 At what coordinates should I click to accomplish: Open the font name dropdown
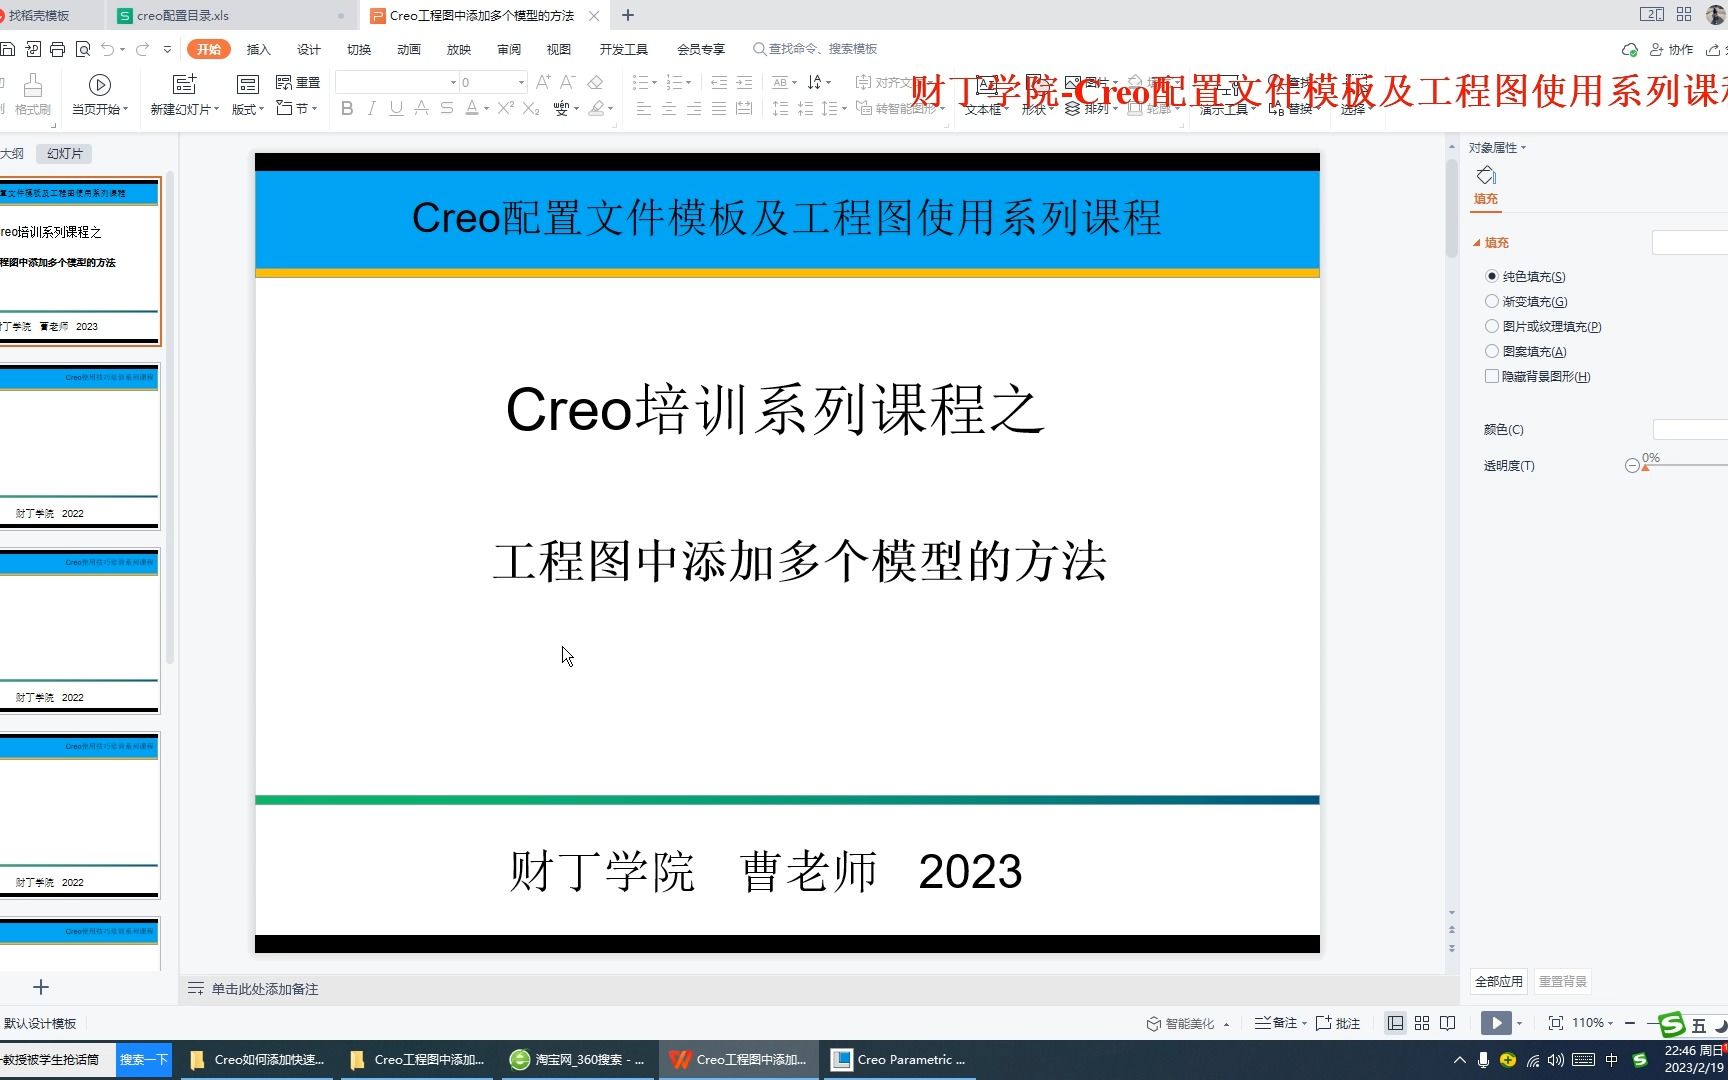click(453, 82)
